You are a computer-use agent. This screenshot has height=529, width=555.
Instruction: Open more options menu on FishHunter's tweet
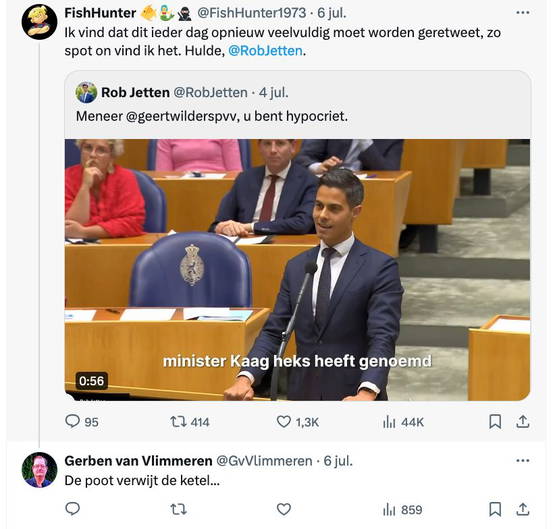(x=523, y=13)
